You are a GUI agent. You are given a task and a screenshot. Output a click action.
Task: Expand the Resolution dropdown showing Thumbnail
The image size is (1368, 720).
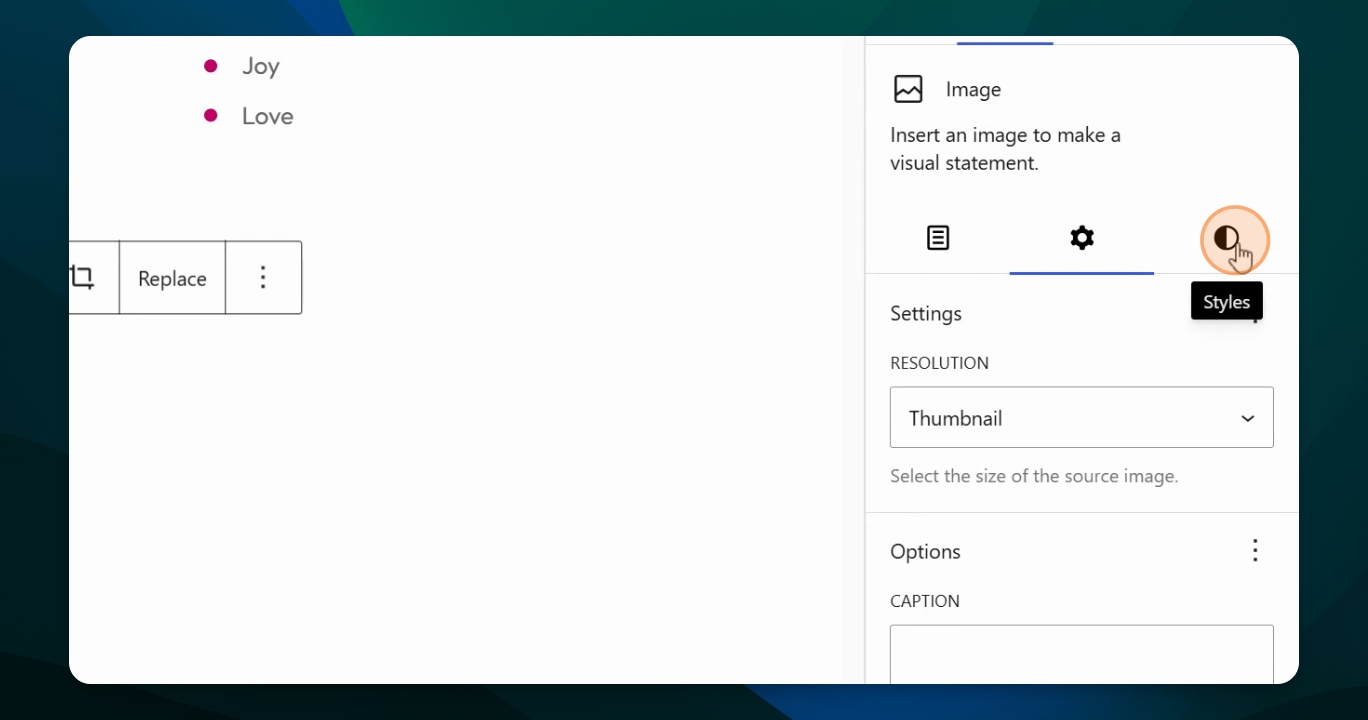pos(1082,417)
